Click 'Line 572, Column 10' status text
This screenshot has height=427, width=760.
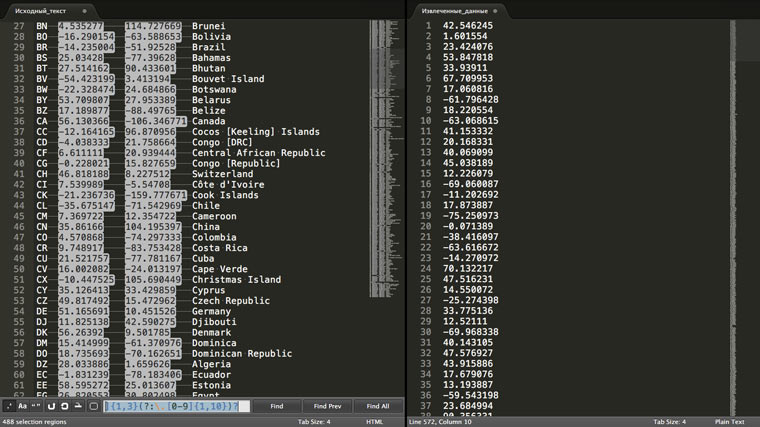point(440,422)
